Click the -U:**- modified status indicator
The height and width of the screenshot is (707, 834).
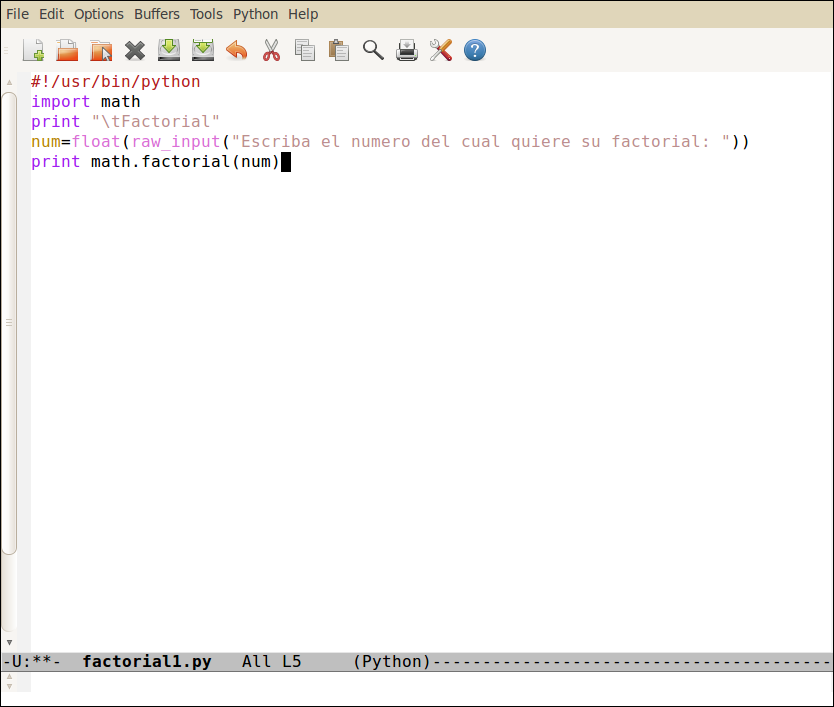pyautogui.click(x=32, y=661)
